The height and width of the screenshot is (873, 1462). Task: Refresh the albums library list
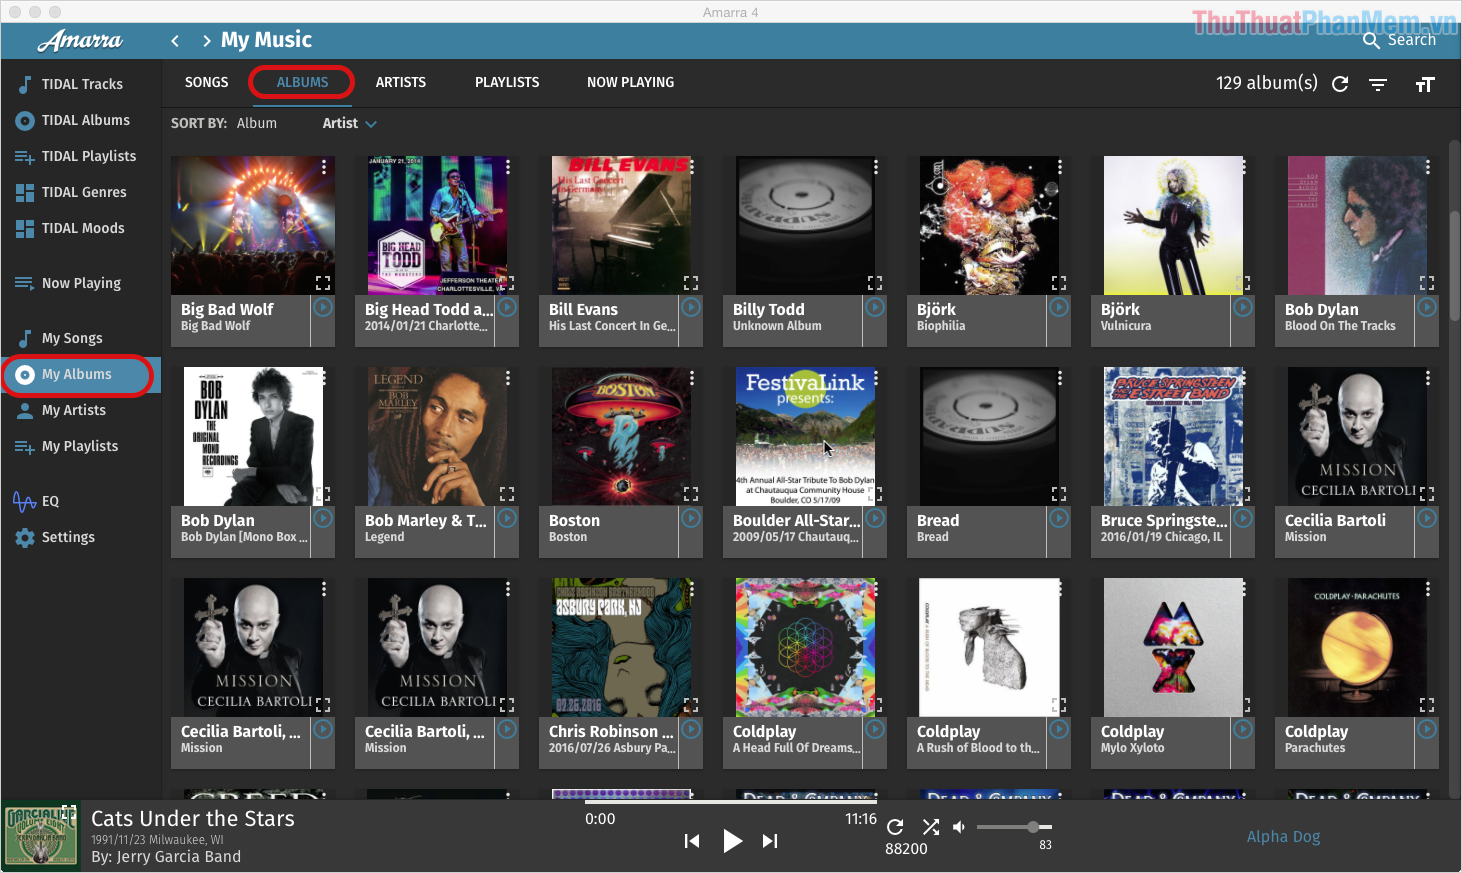(1340, 84)
